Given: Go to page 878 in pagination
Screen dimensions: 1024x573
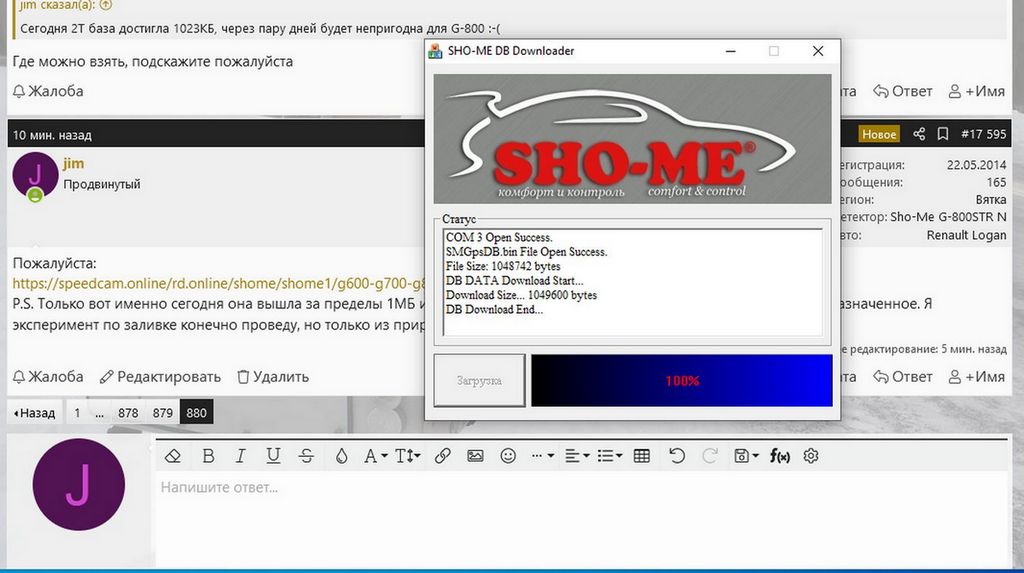Looking at the screenshot, I should point(128,413).
